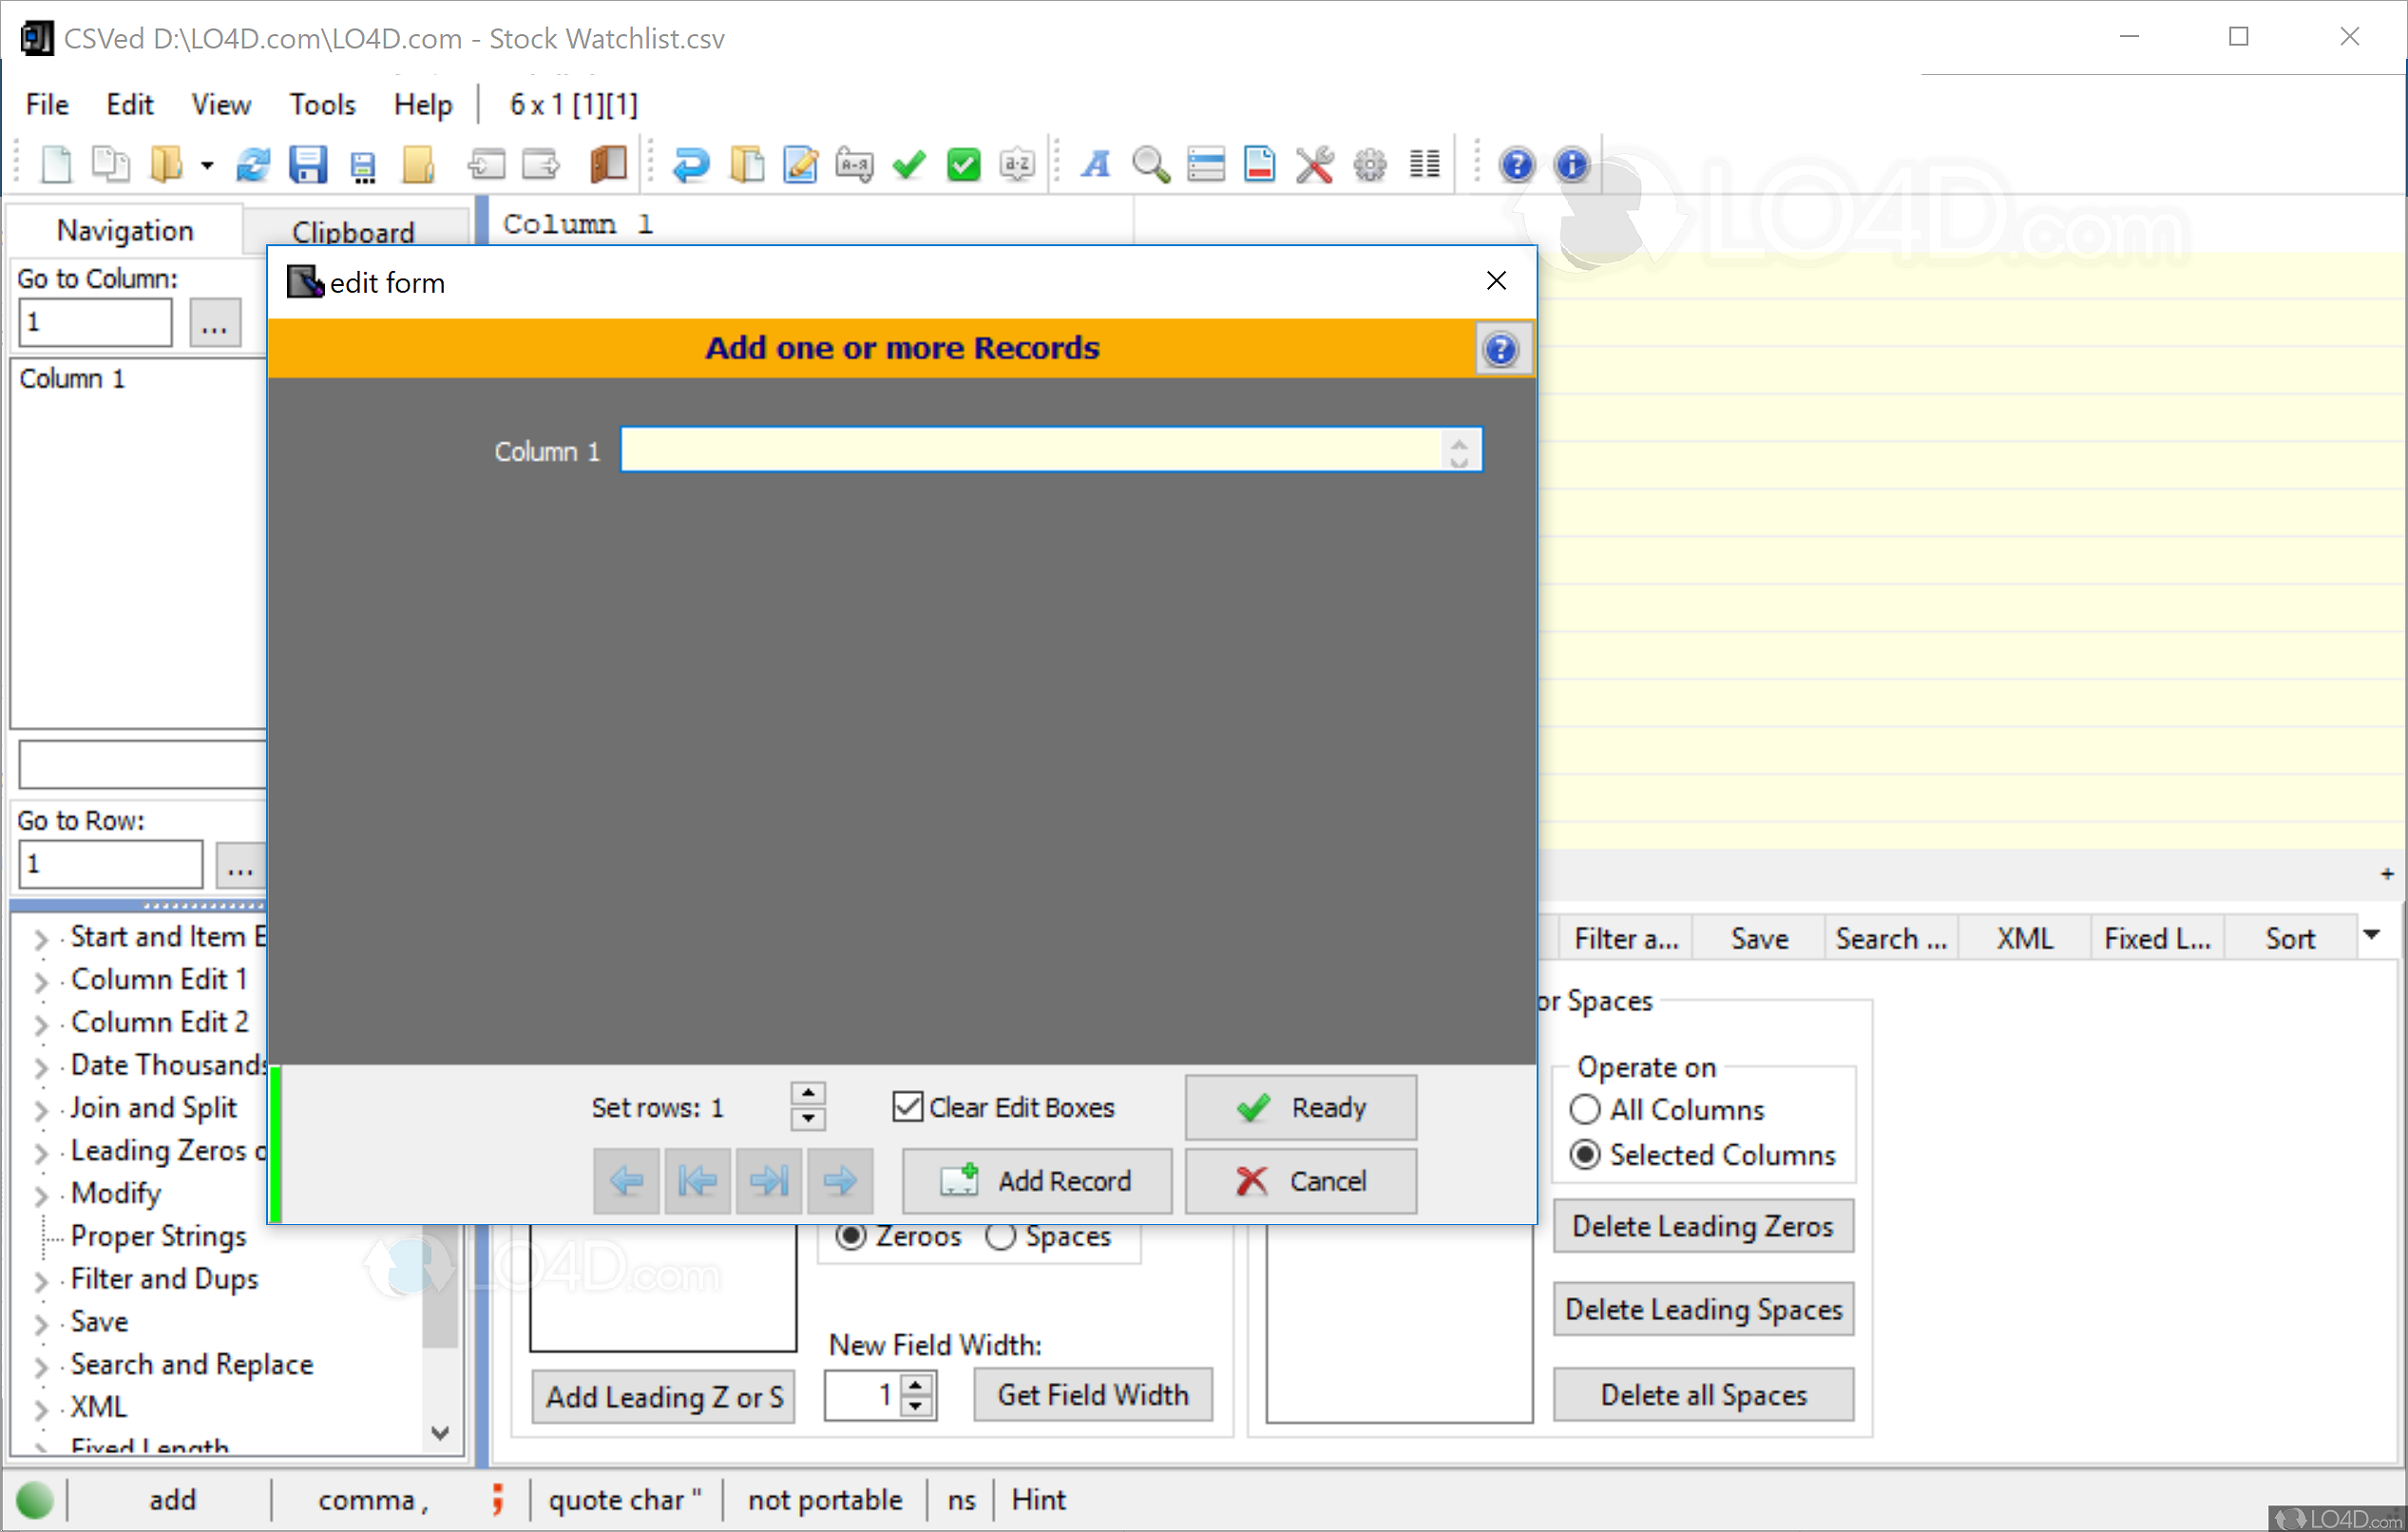Open the settings gear icon
2408x1532 pixels.
tap(1369, 164)
